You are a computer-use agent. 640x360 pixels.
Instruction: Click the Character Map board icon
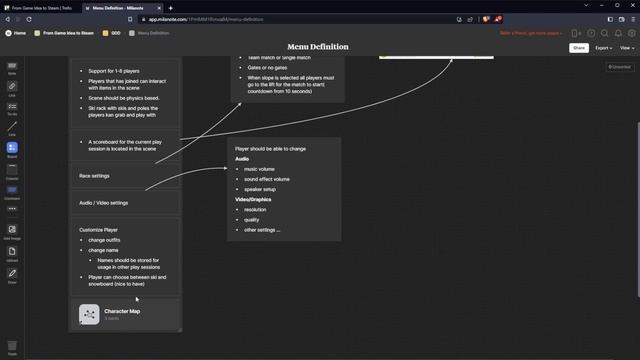point(89,314)
